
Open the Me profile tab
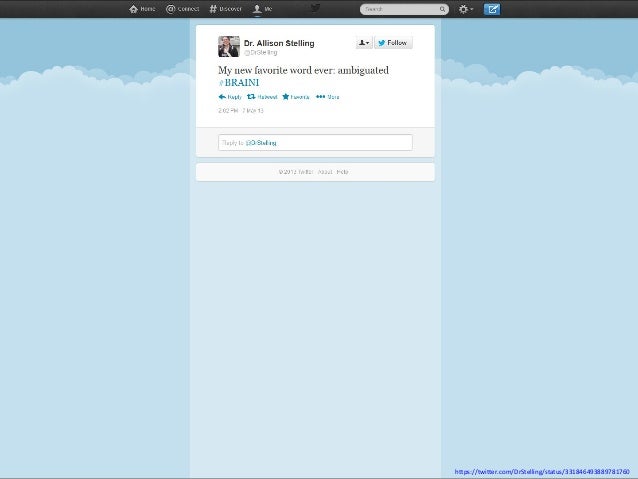262,9
